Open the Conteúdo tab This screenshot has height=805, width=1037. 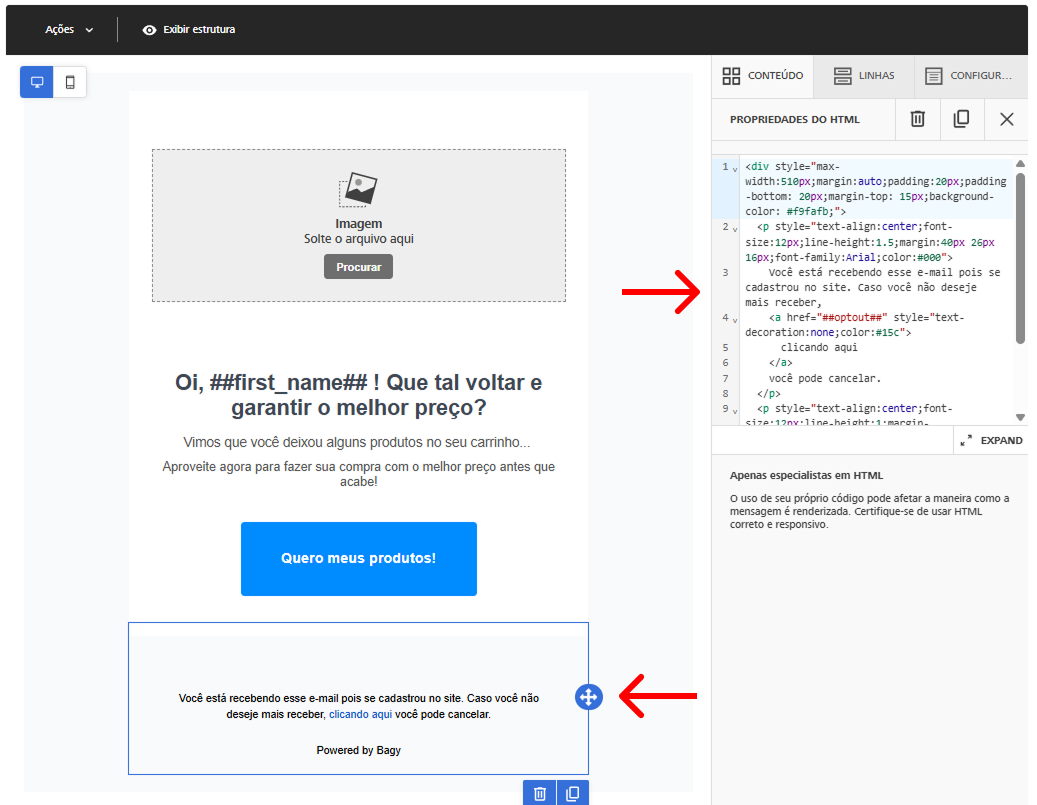(763, 75)
